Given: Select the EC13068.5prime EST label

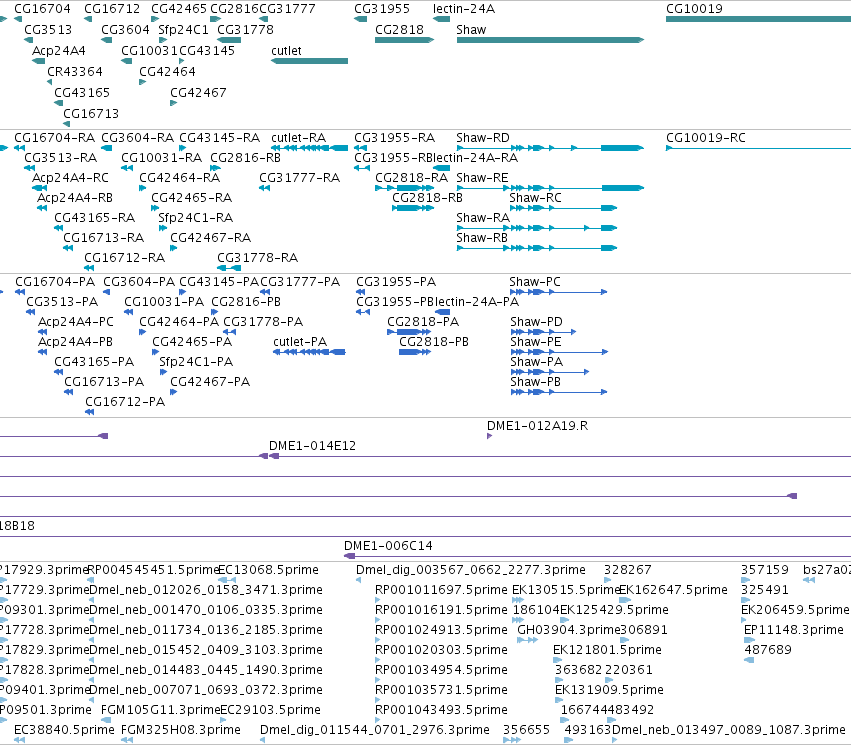Looking at the screenshot, I should tap(269, 570).
